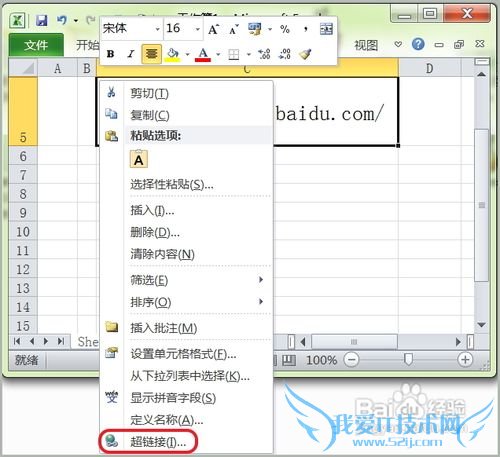Switch to page break preview icon
Screen dimensions: 500x457
[289, 360]
